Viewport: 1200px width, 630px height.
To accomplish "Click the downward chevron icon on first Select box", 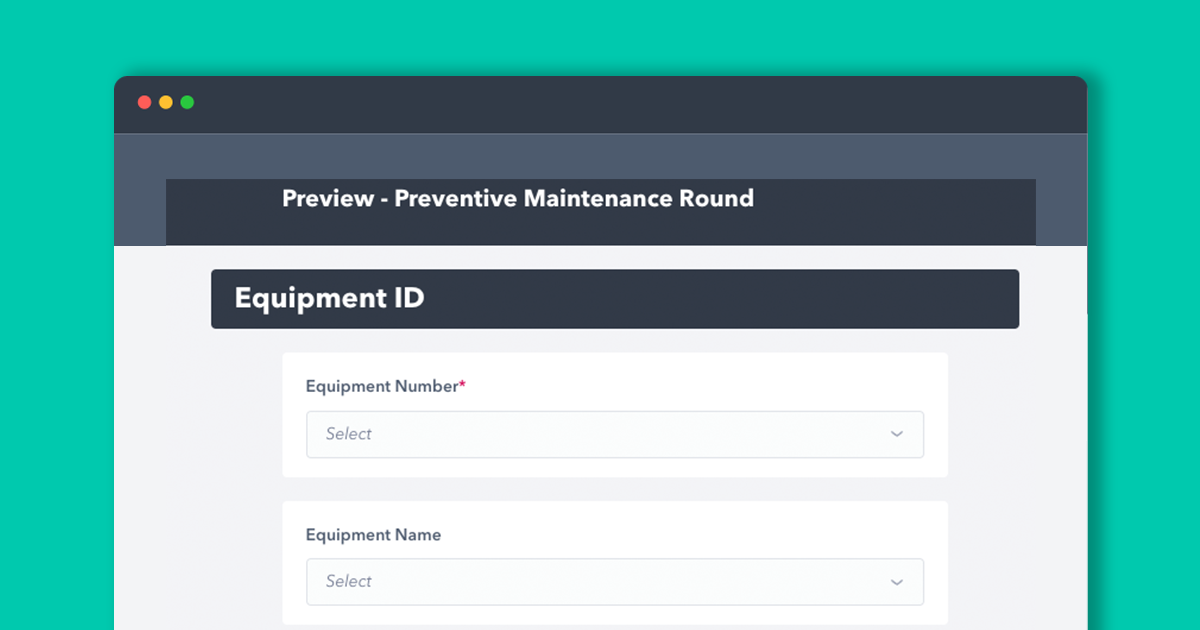I will [x=897, y=434].
